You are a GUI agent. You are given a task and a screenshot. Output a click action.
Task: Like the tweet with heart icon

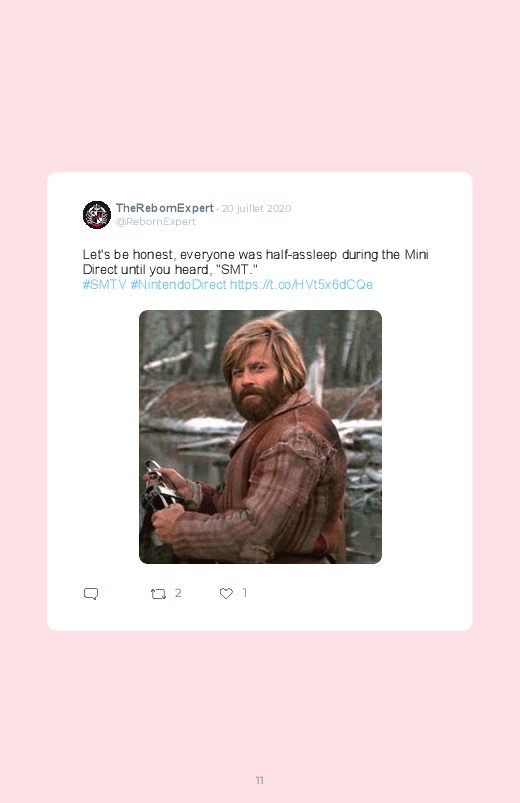tap(226, 593)
